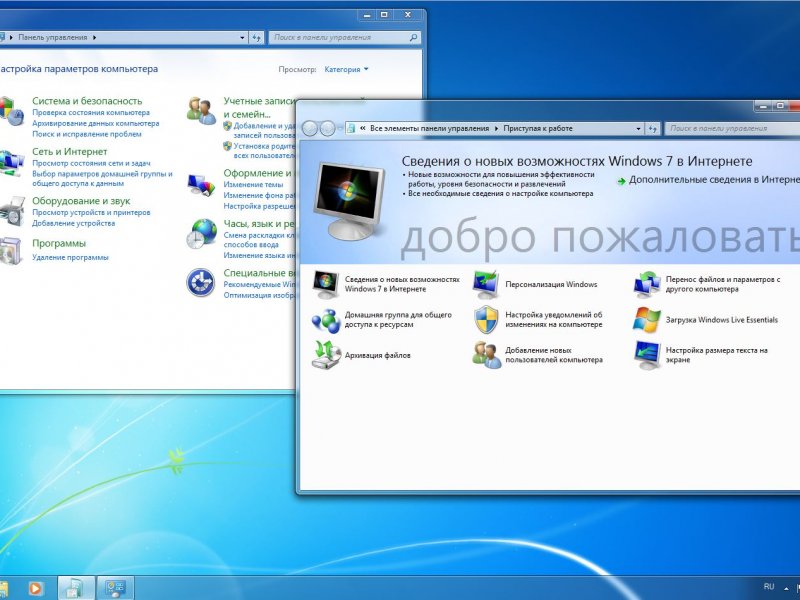Click Дополнительные сведения в Интернете link

[714, 180]
